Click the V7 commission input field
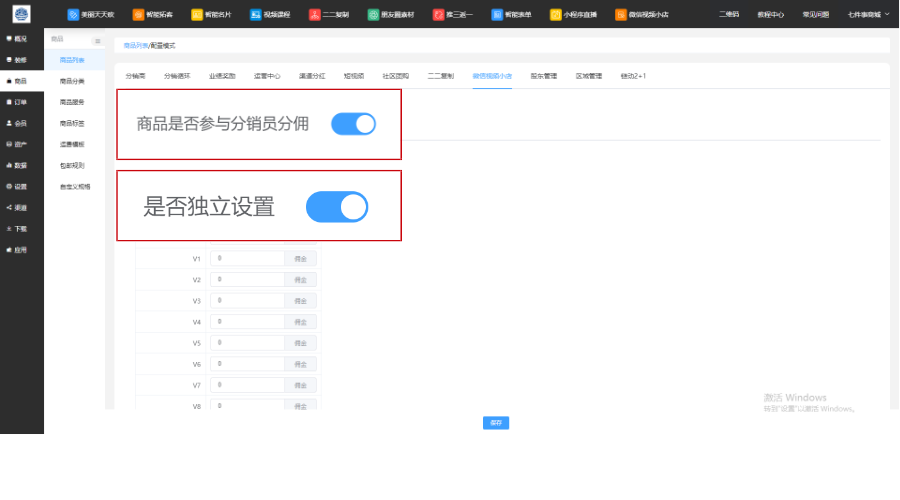 [247, 385]
